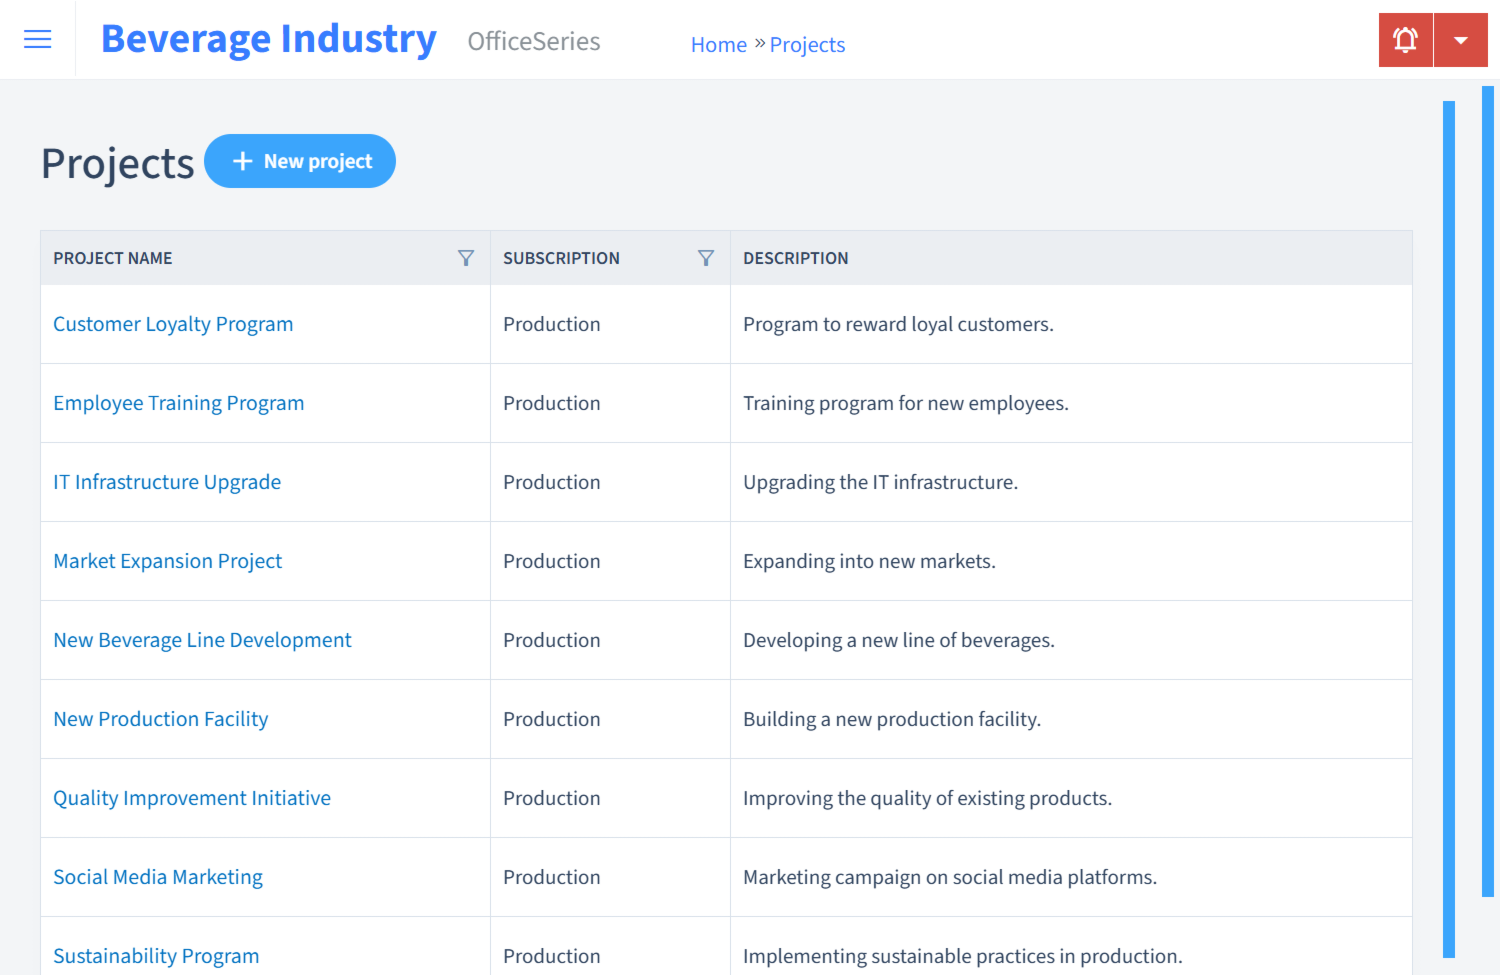Image resolution: width=1500 pixels, height=975 pixels.
Task: Click the plus icon on New project button
Action: pos(243,160)
